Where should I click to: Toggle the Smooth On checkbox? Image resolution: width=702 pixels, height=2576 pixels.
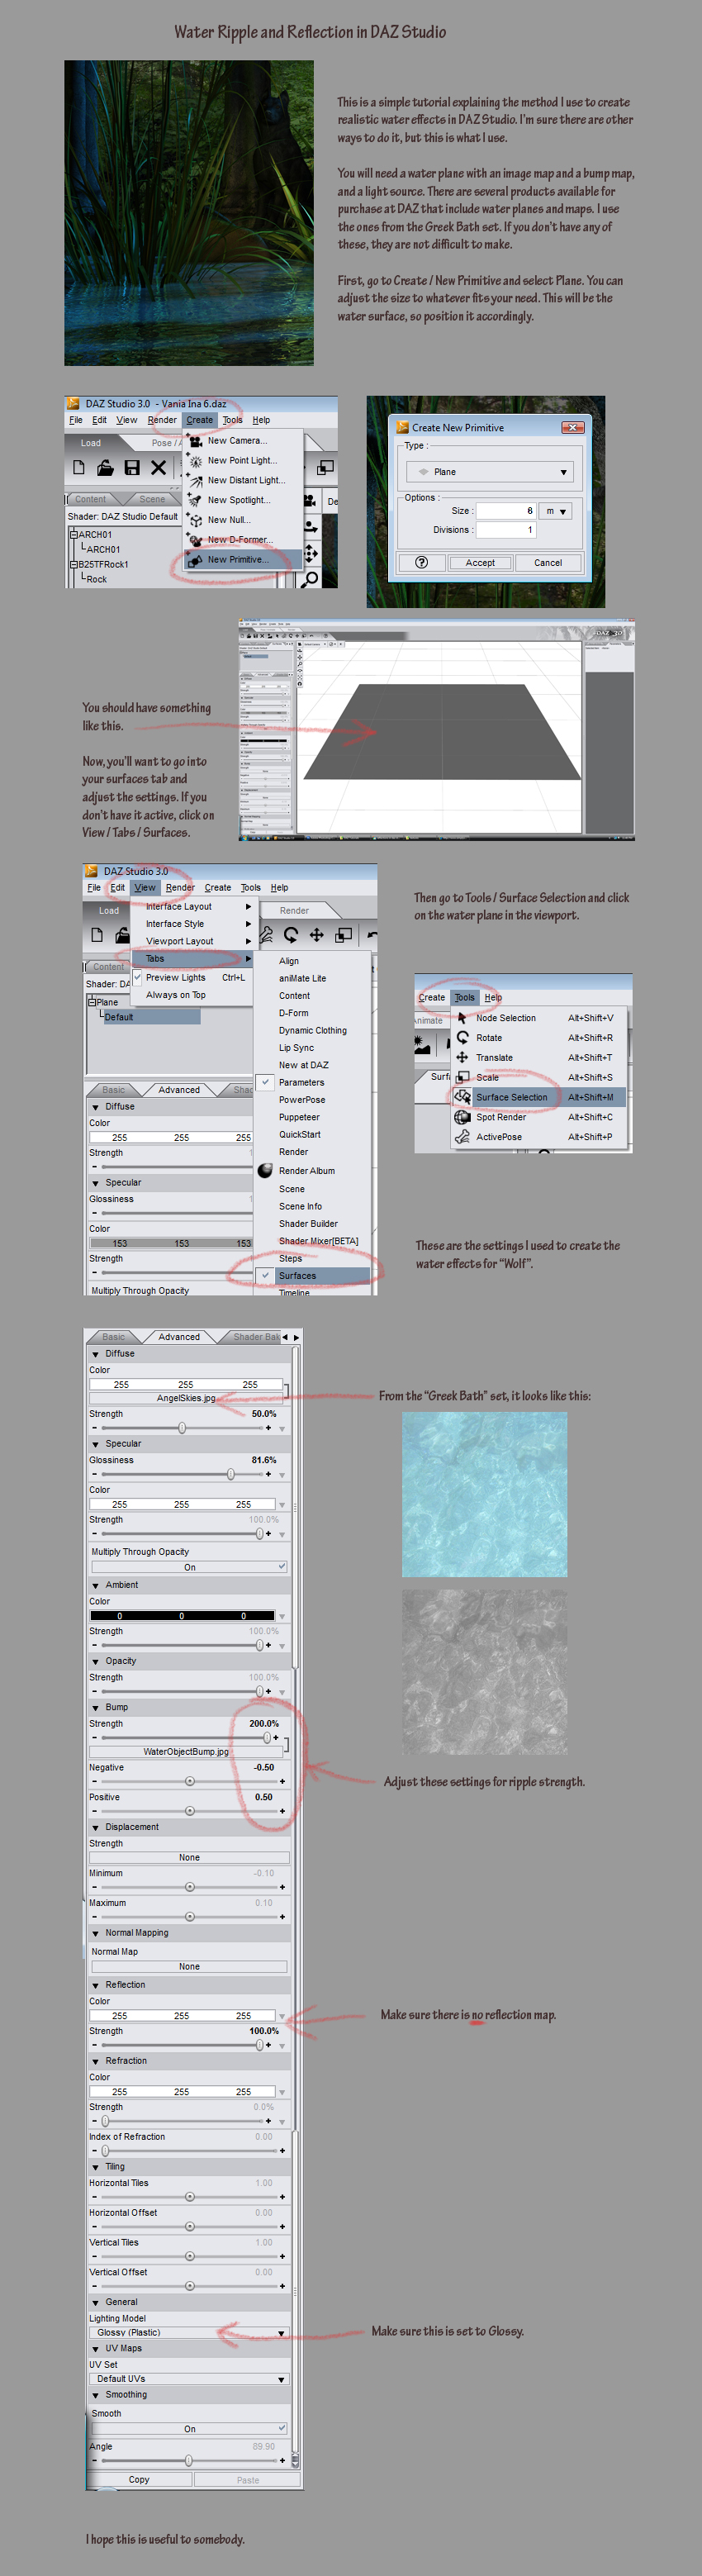(282, 2428)
